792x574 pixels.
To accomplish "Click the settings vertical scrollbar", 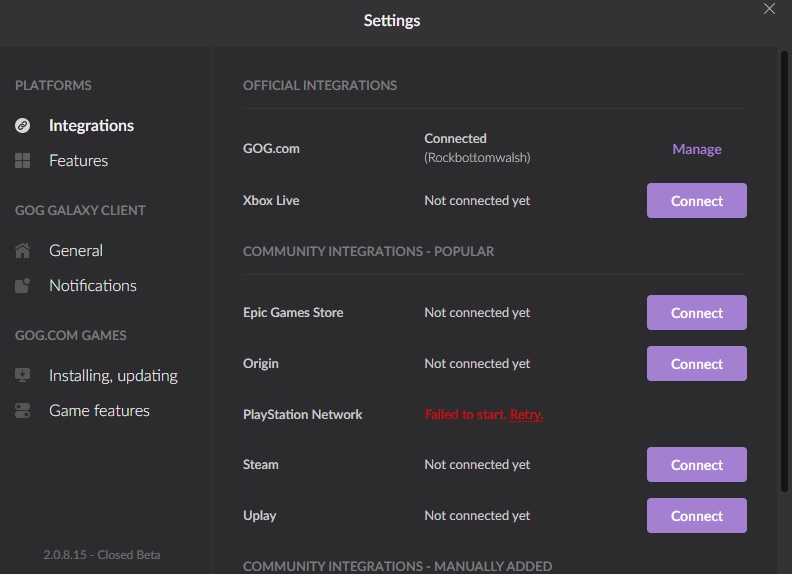I will [784, 271].
